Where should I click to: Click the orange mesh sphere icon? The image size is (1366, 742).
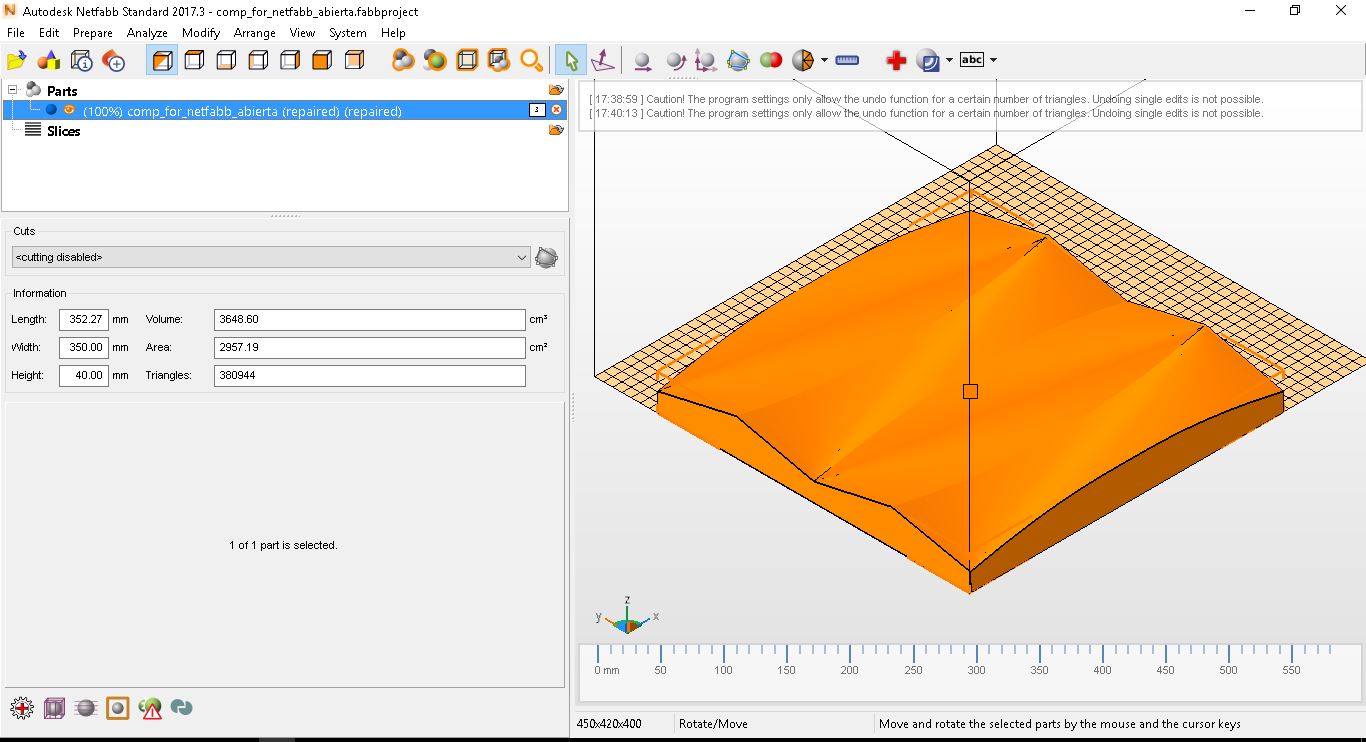pyautogui.click(x=803, y=61)
